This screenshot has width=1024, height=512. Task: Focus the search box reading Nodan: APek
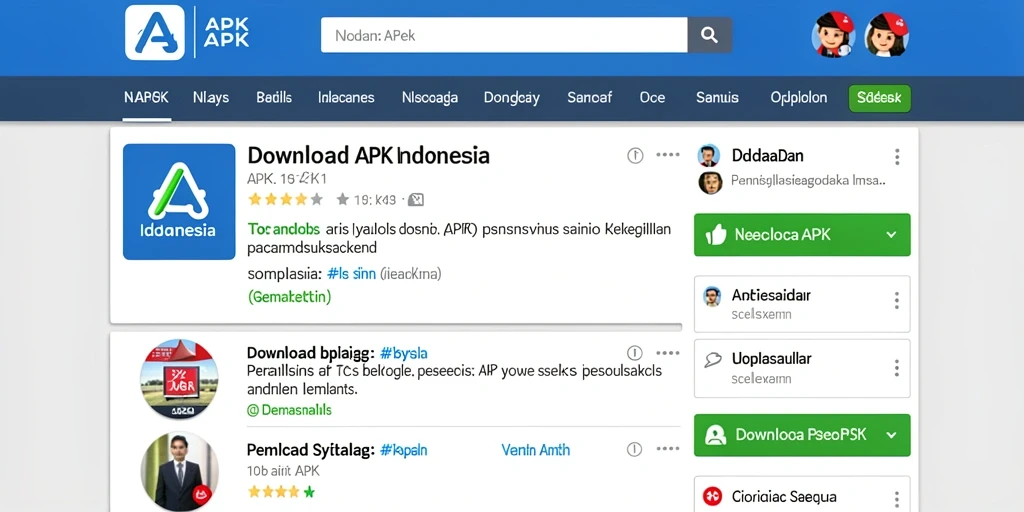tap(504, 35)
